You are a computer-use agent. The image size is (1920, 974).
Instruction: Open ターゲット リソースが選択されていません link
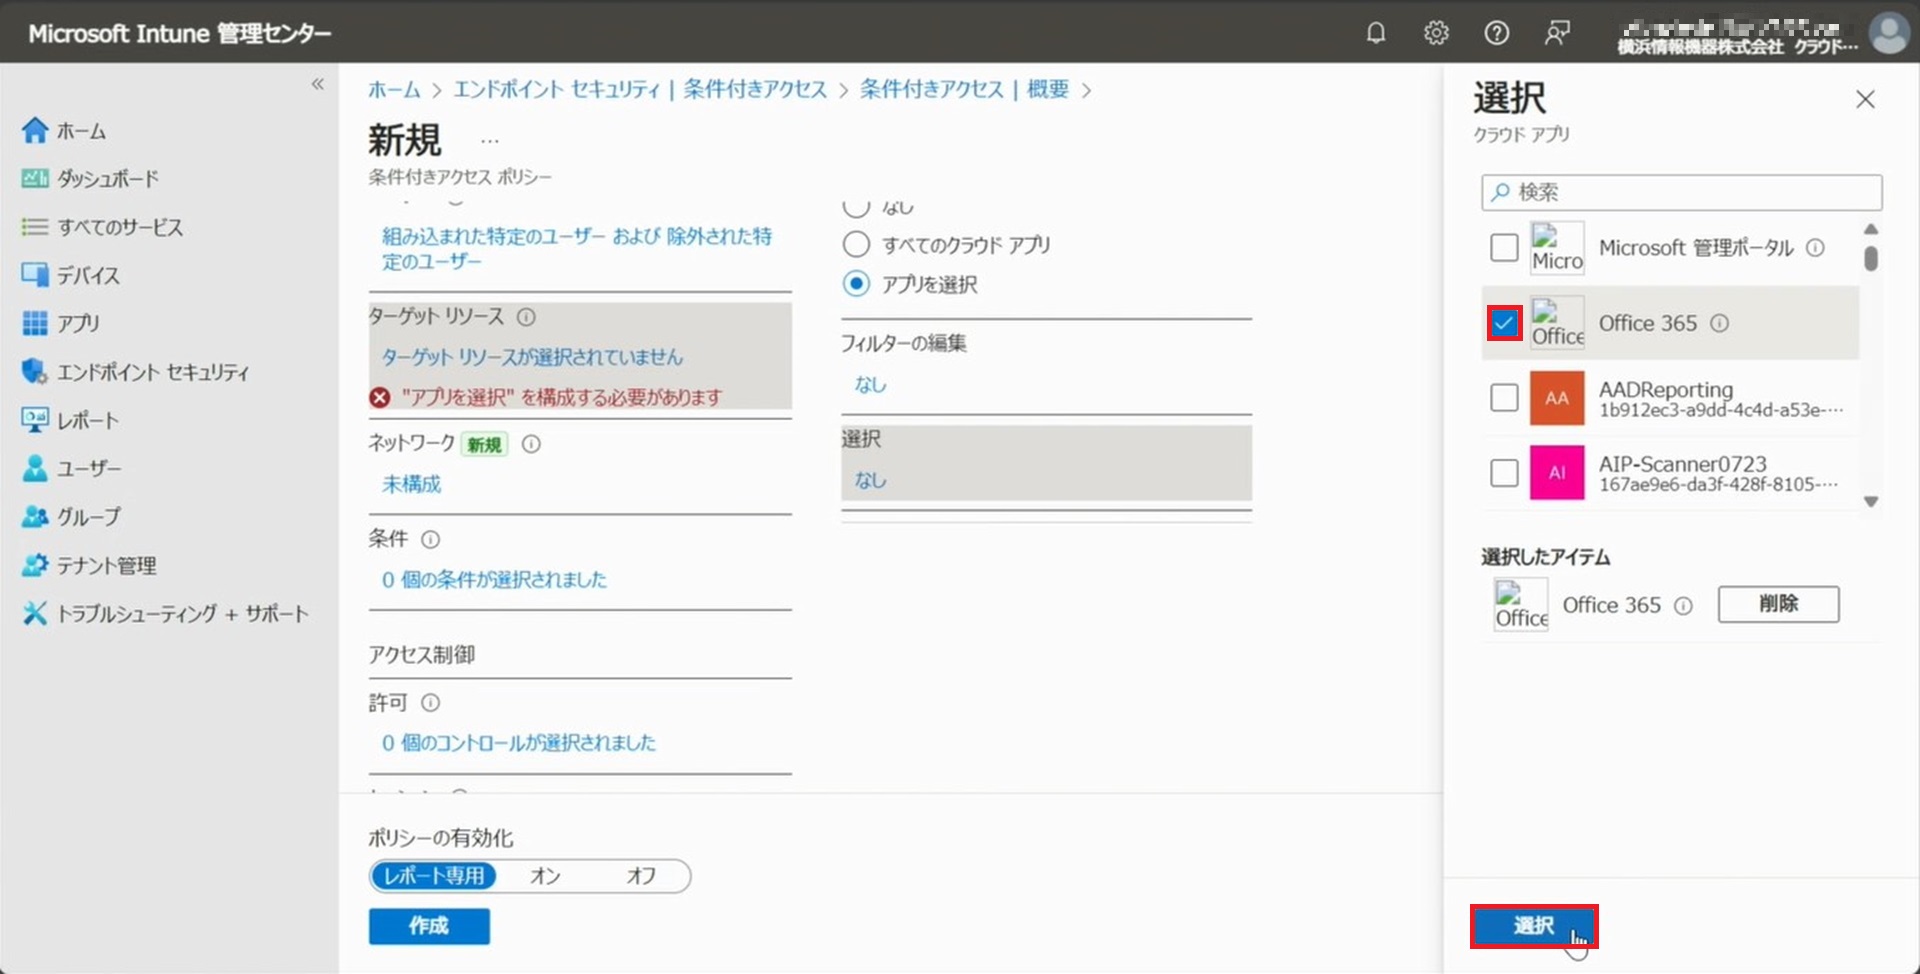[532, 357]
